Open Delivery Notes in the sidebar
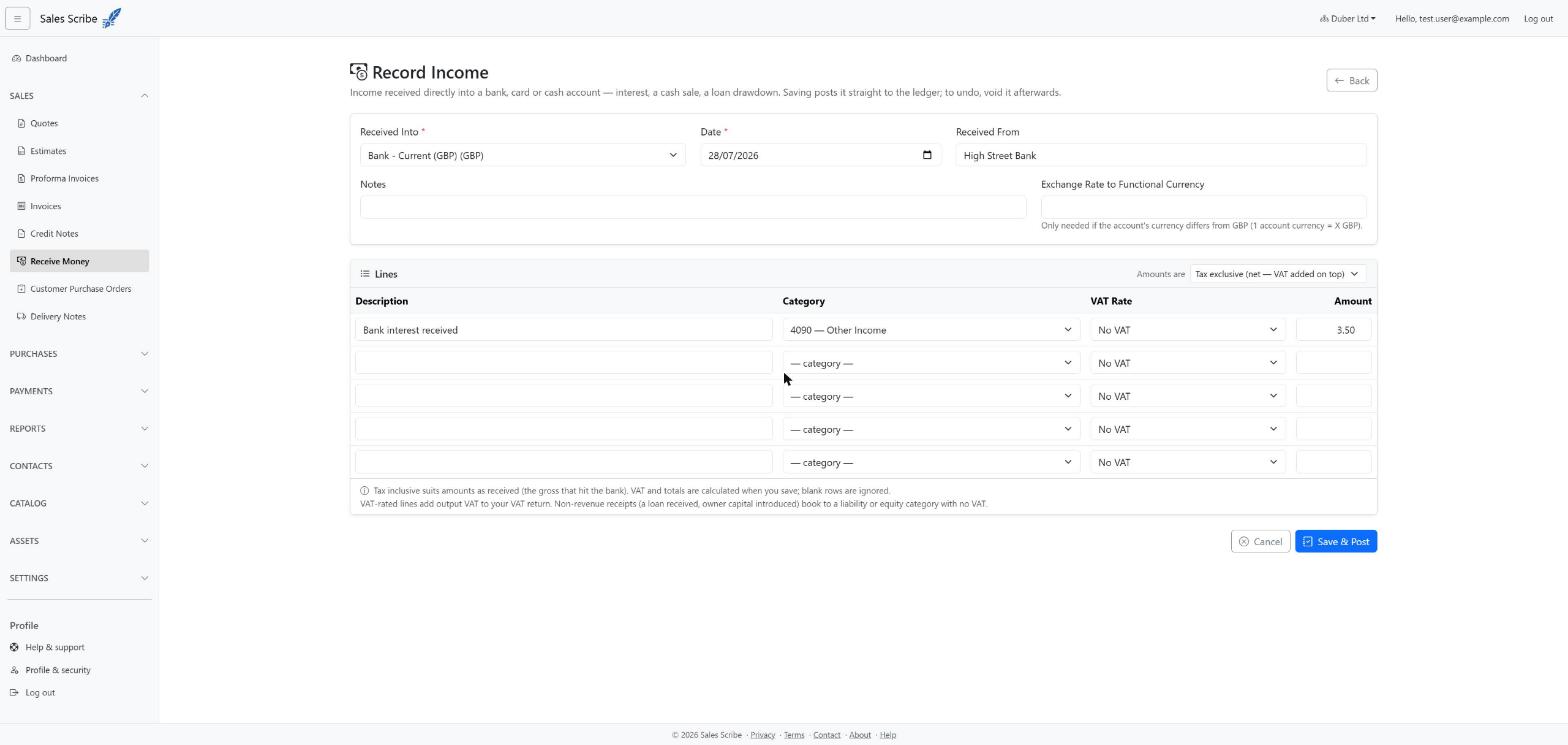 coord(57,316)
